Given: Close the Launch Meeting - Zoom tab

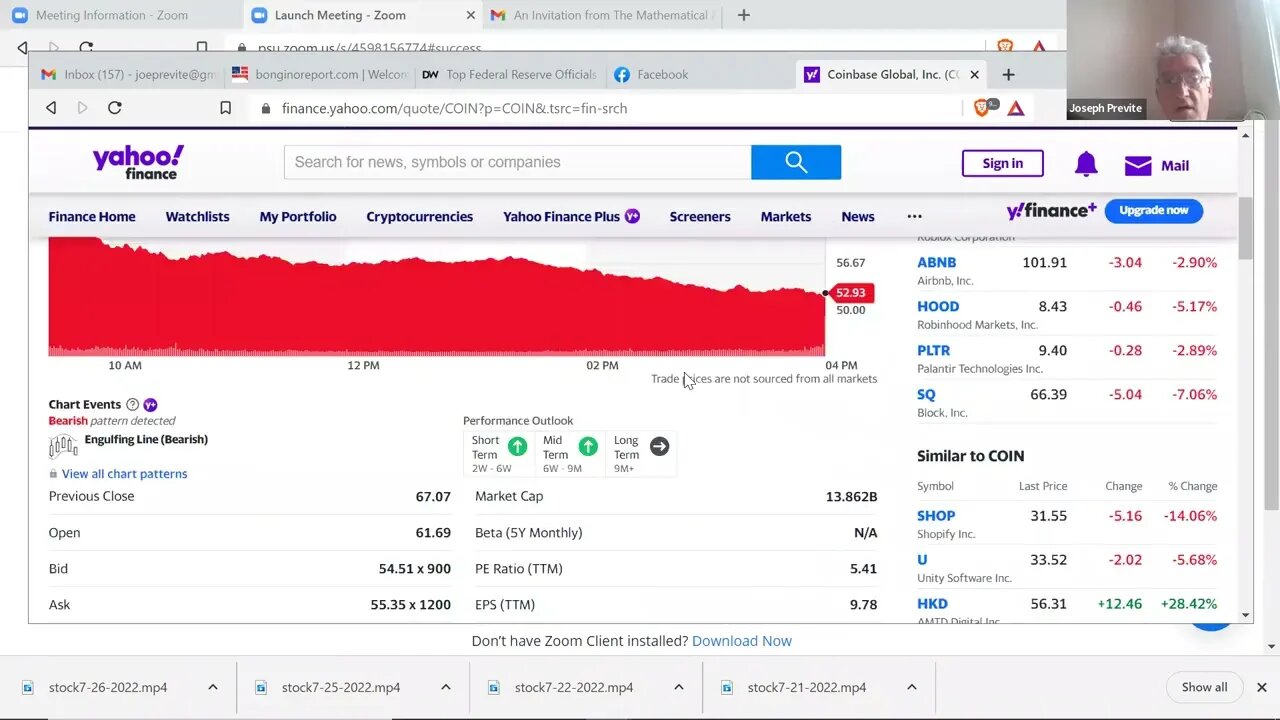Looking at the screenshot, I should 470,15.
